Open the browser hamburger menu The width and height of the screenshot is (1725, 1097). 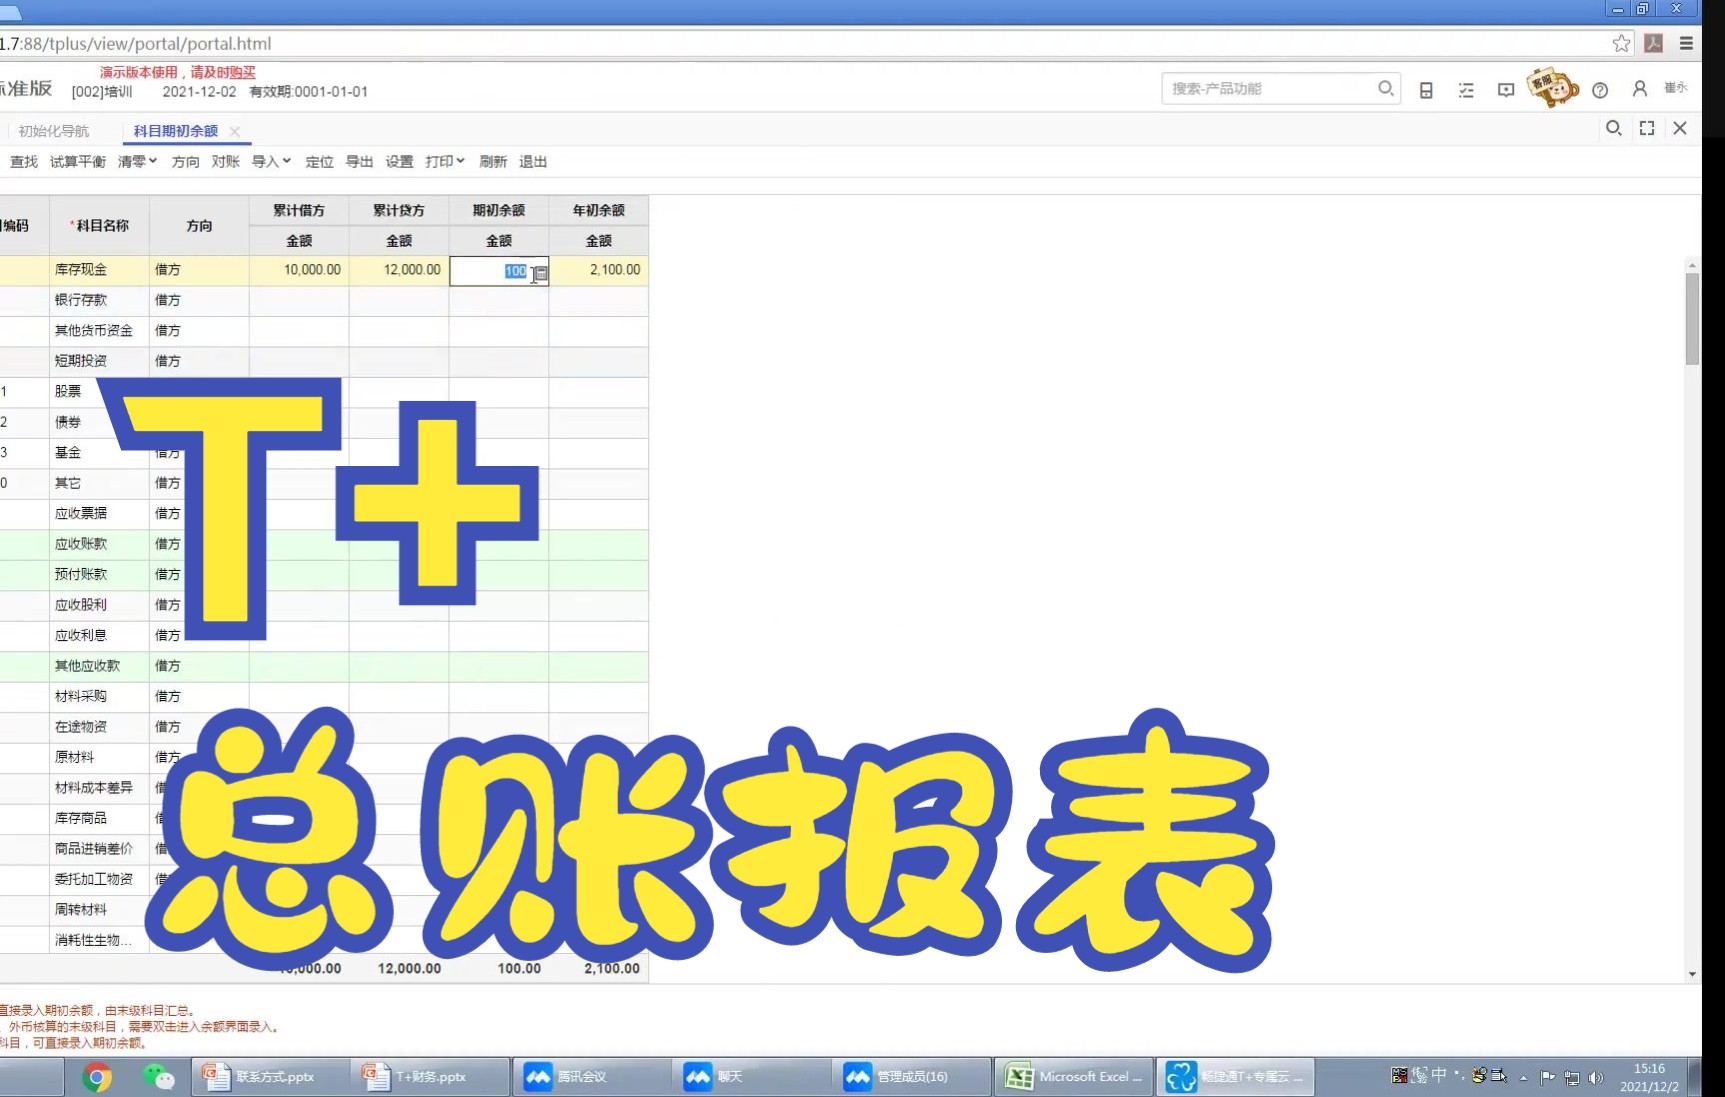point(1686,43)
